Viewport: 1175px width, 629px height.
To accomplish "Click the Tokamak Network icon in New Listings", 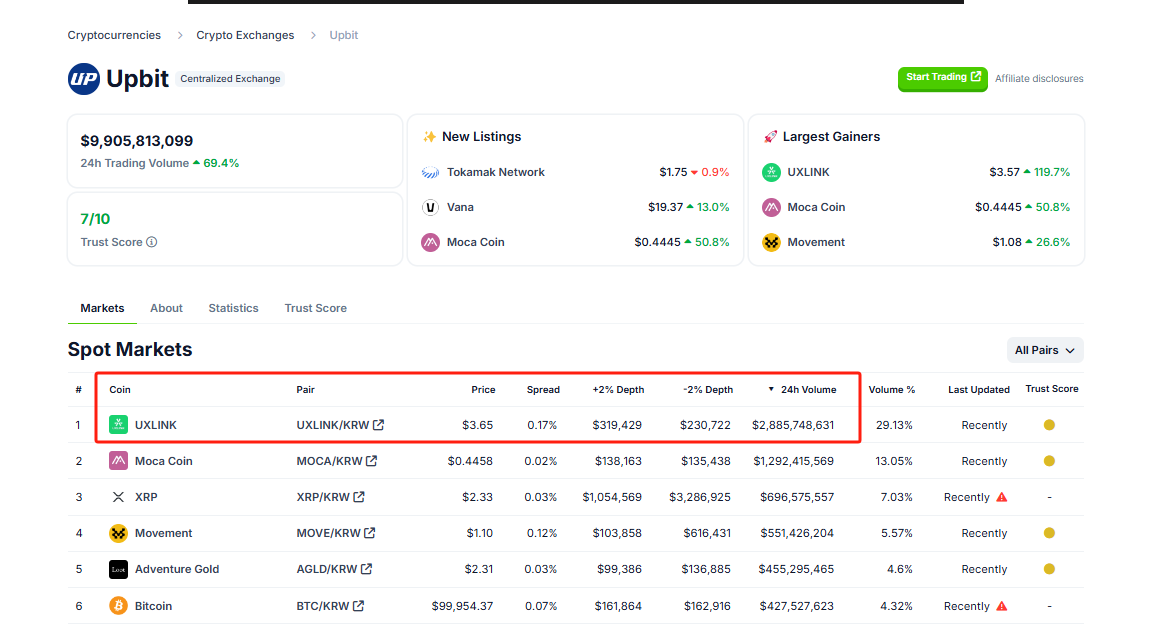I will [x=430, y=172].
